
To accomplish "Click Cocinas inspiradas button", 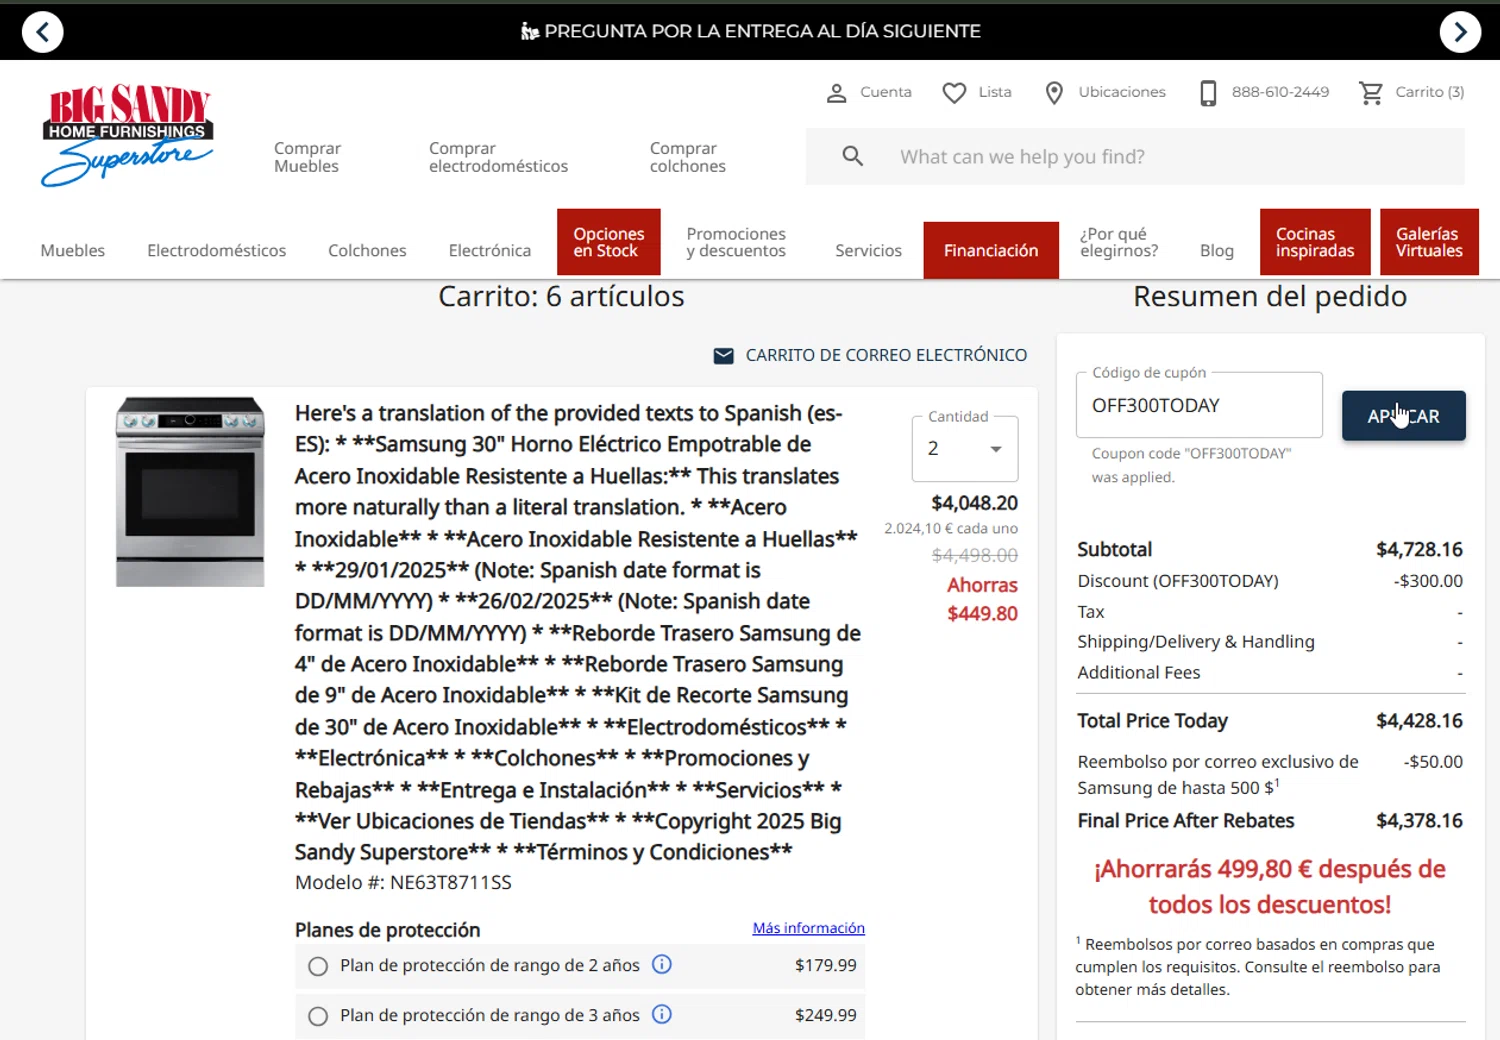I will click(1315, 242).
